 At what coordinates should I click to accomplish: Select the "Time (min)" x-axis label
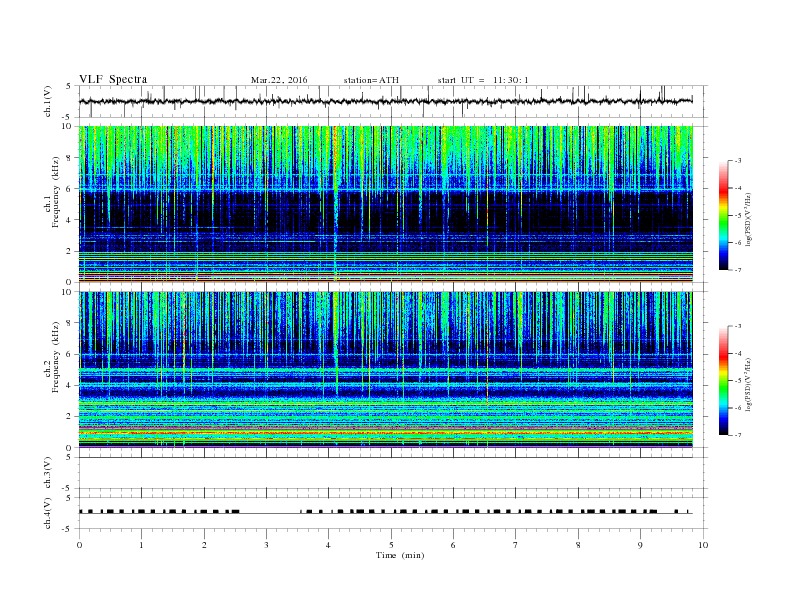[400, 555]
